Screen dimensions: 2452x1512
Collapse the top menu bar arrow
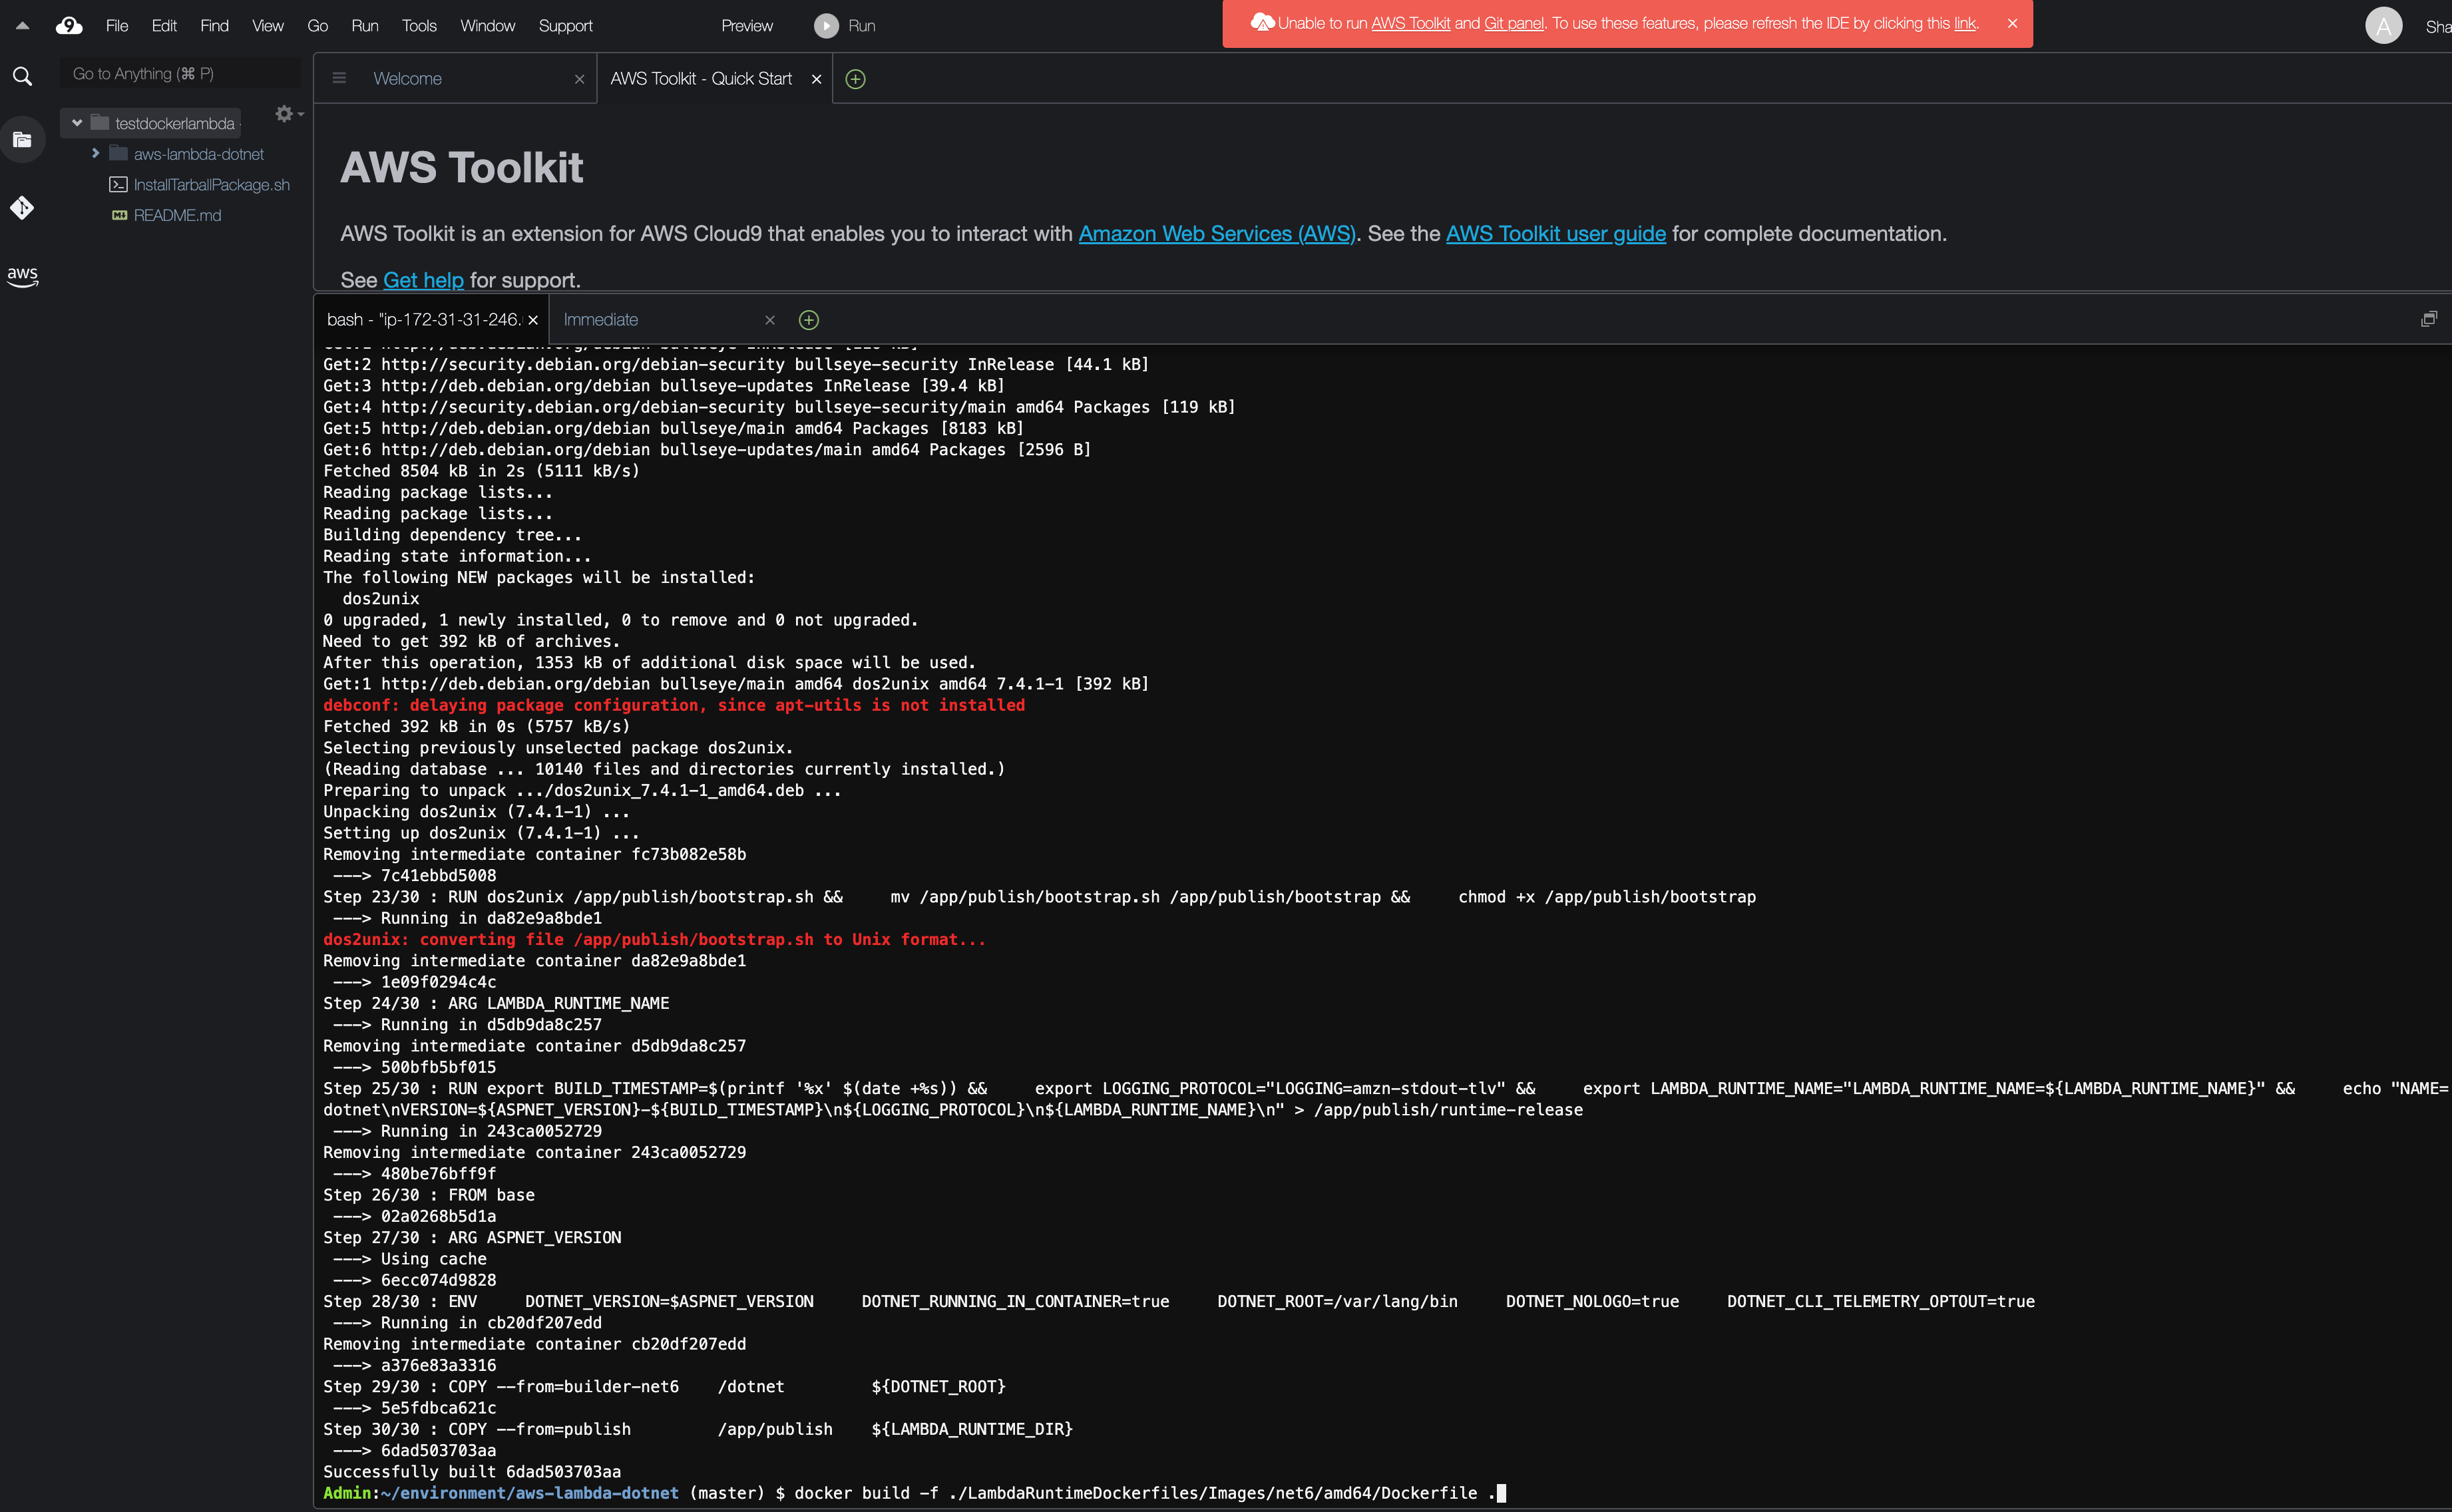pos(22,26)
